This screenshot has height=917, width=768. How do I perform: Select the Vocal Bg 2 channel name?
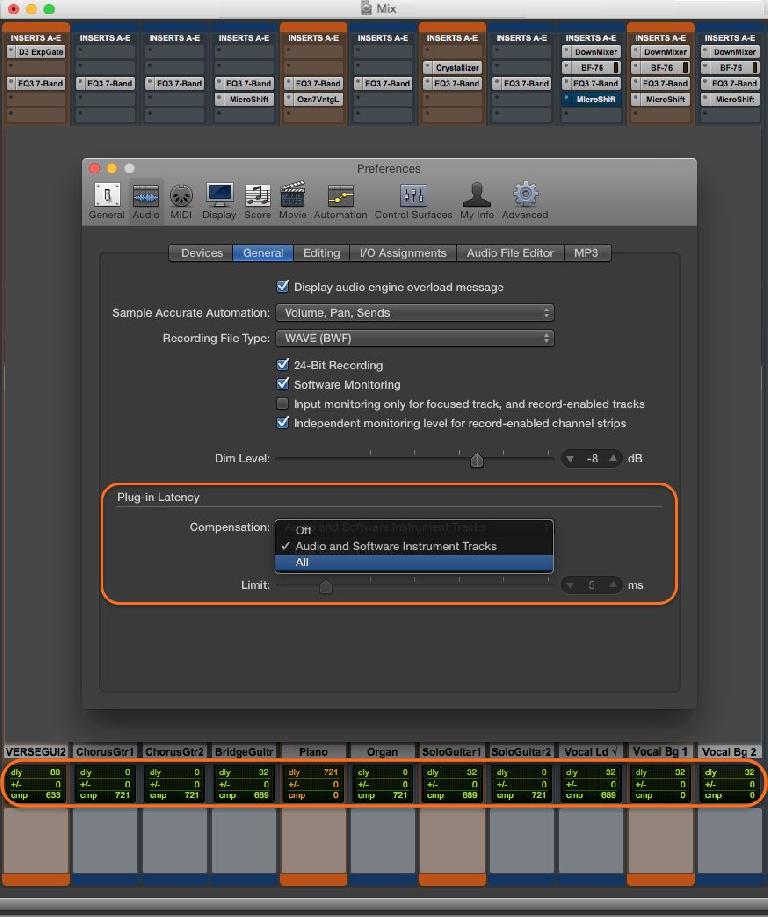pyautogui.click(x=729, y=751)
